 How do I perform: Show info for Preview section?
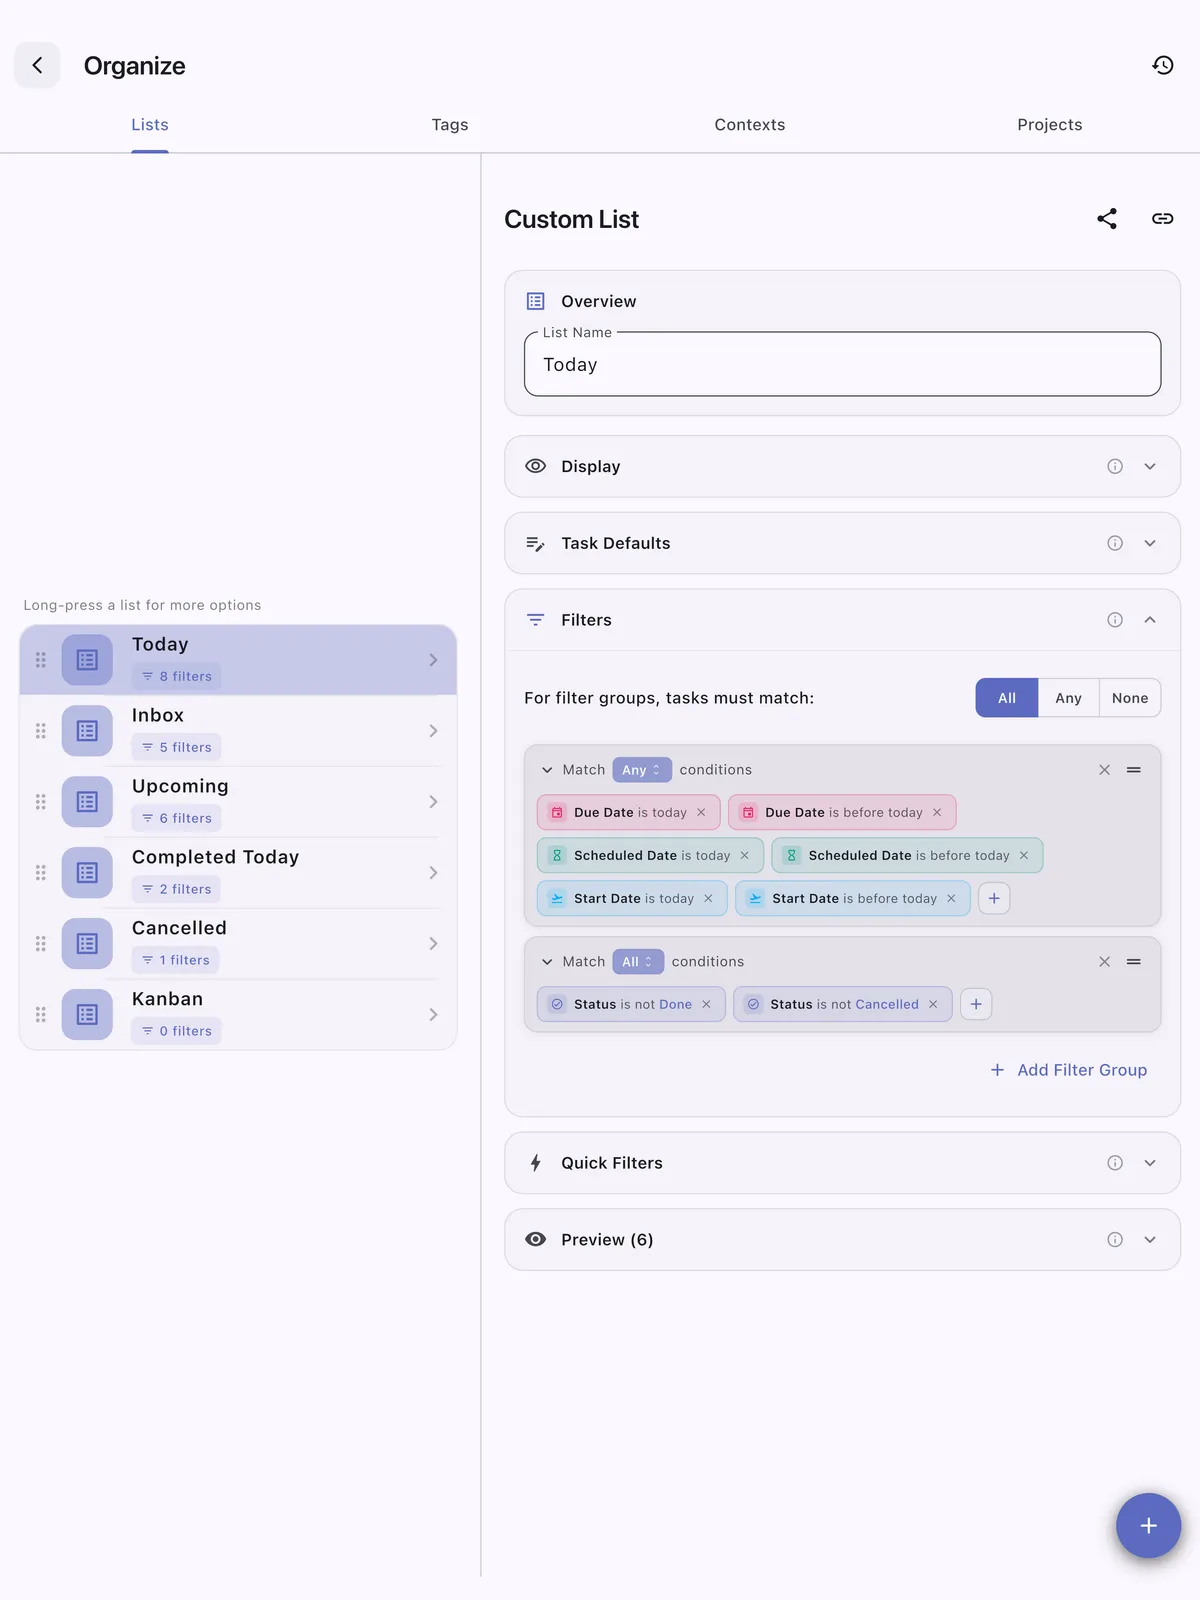click(1115, 1240)
